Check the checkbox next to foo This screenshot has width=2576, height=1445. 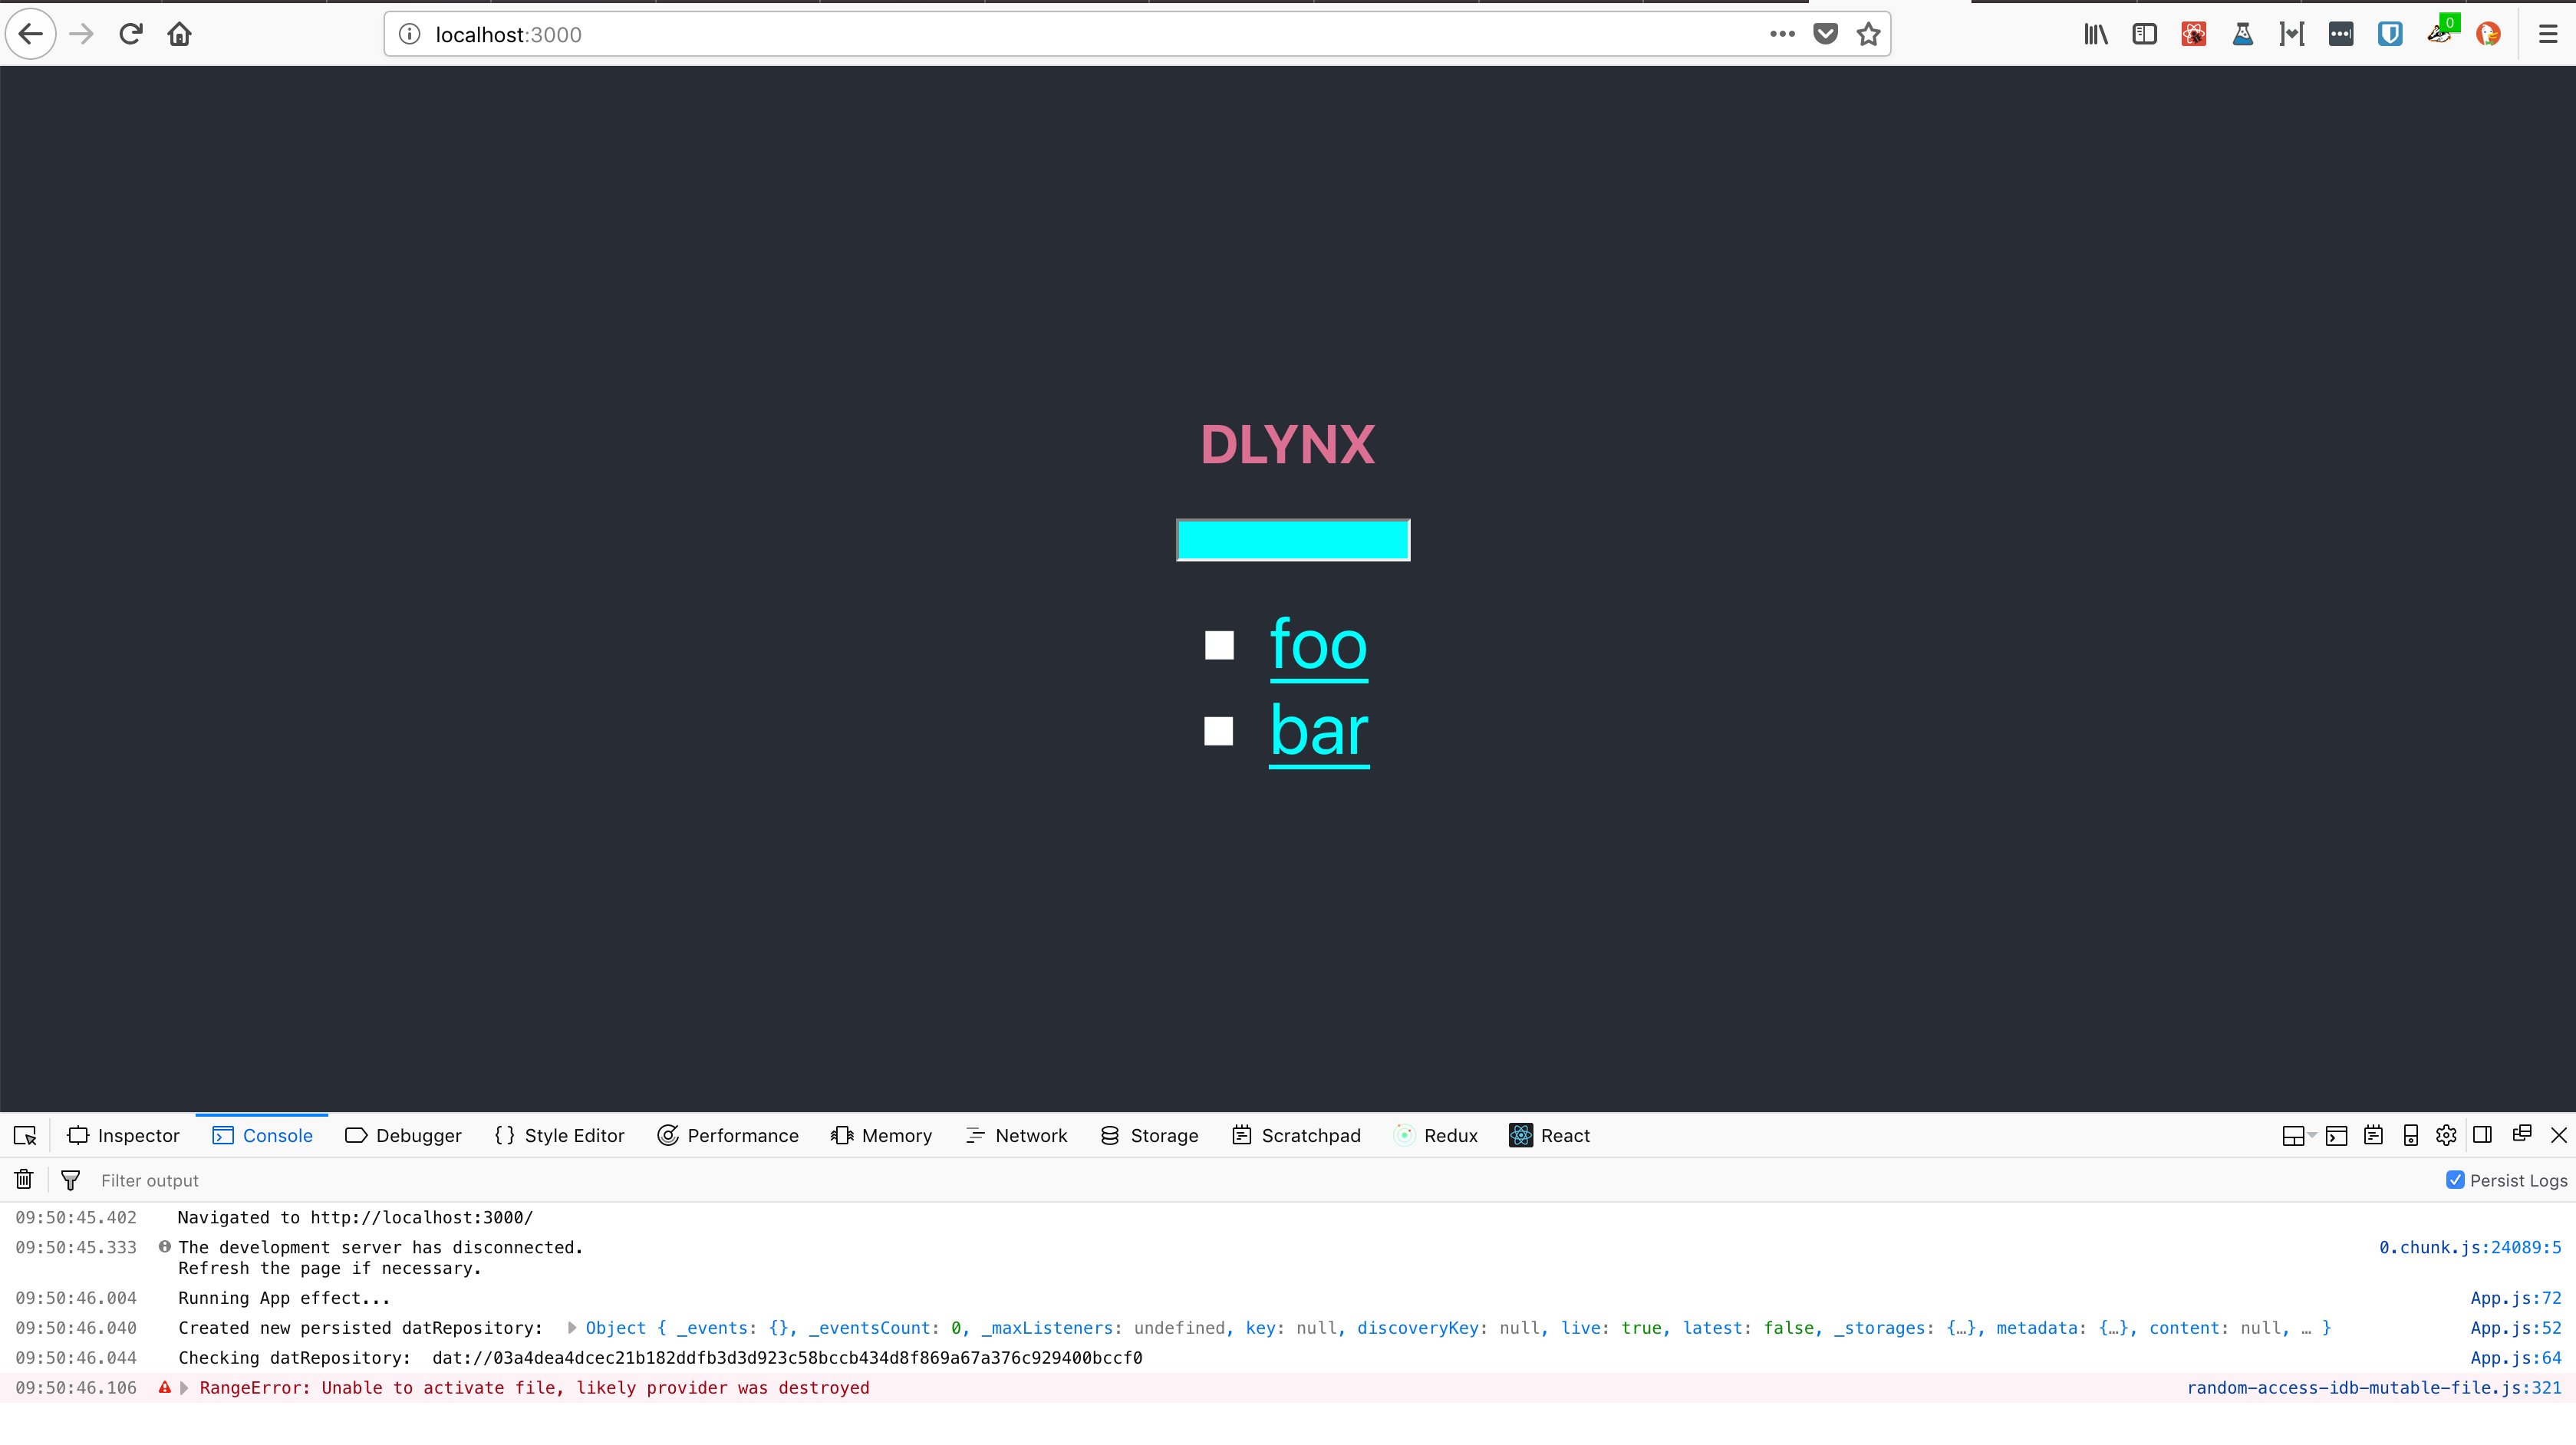(1218, 645)
